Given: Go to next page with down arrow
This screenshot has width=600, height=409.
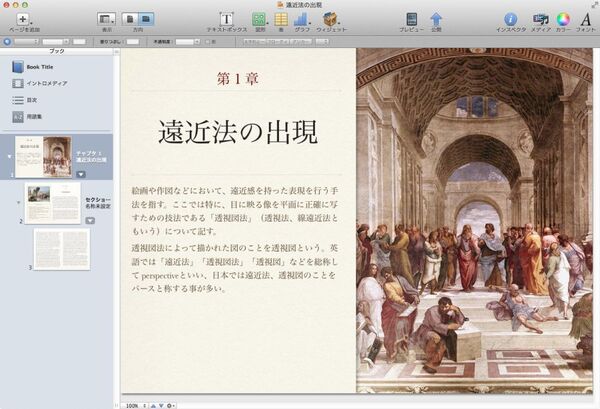Looking at the screenshot, I should pos(161,406).
